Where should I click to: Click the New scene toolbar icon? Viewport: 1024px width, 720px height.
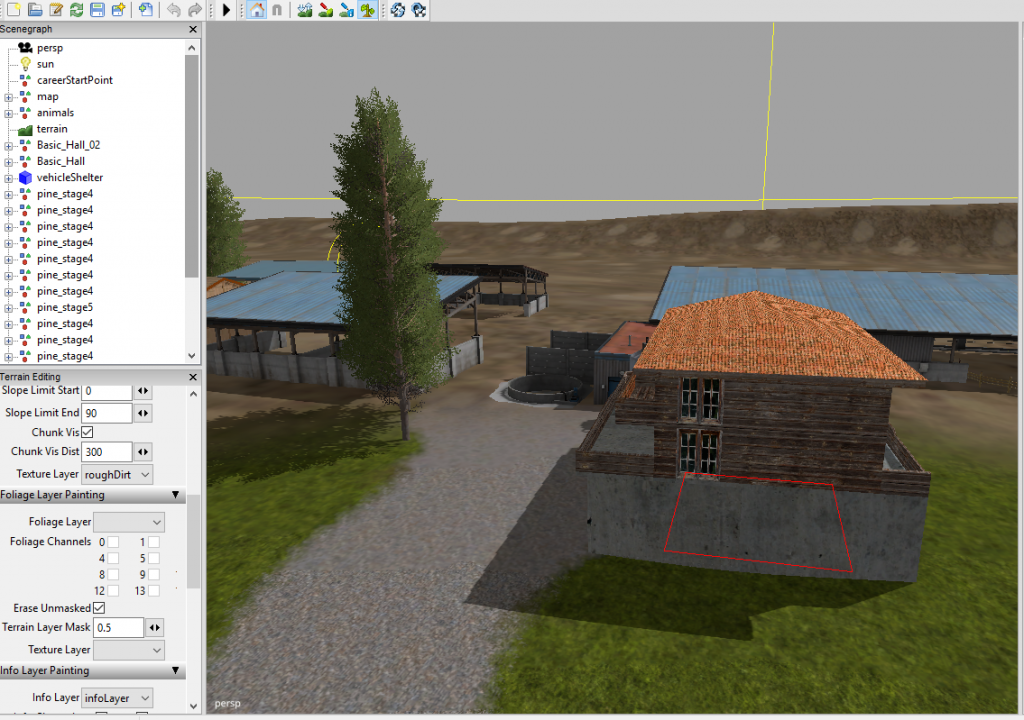coord(14,10)
